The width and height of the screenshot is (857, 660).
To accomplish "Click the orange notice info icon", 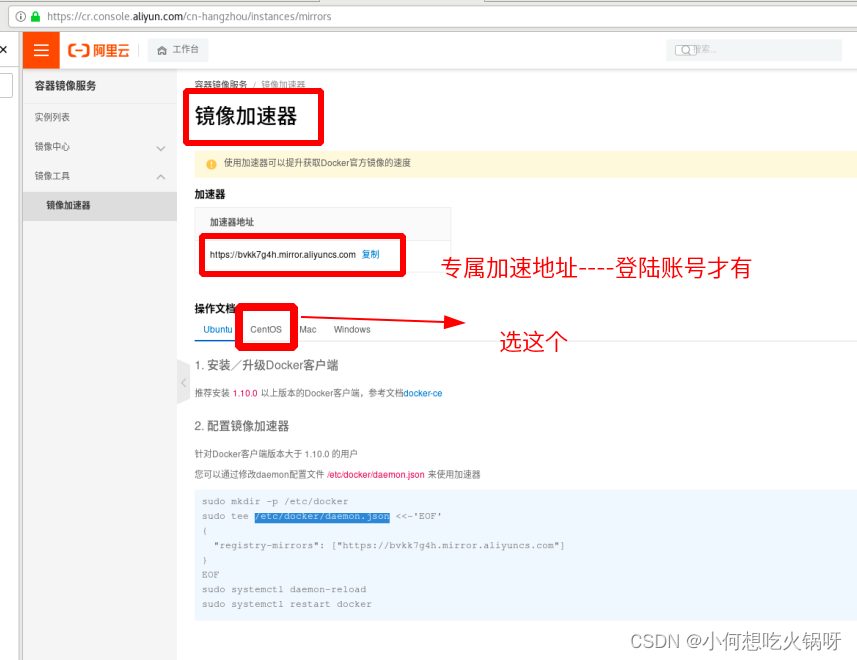I will click(x=212, y=164).
